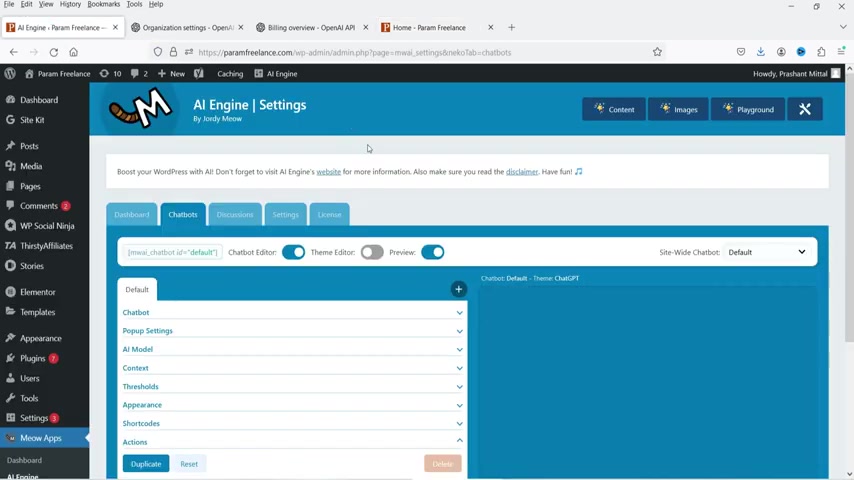This screenshot has width=854, height=480.
Task: Open Dashboard in WordPress sidebar
Action: (x=39, y=100)
